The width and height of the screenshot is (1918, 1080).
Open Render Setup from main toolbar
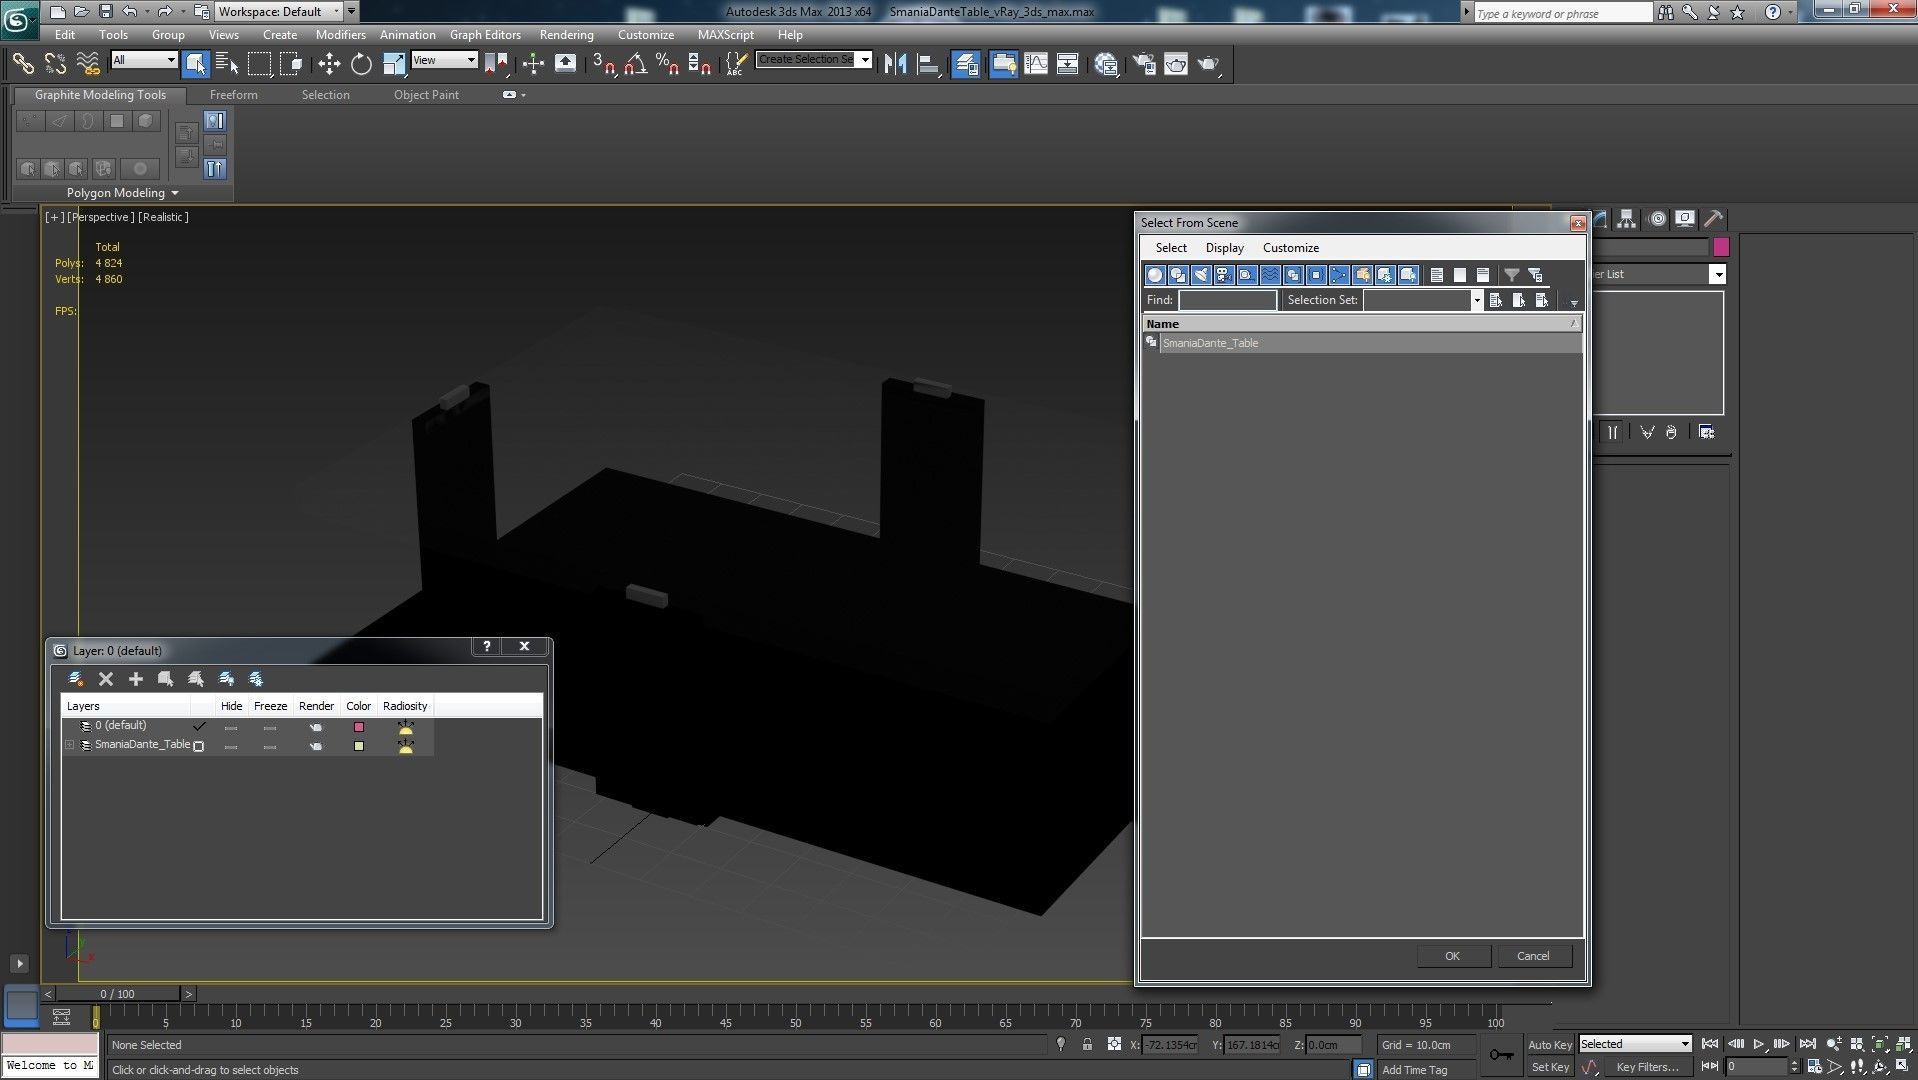pos(1144,64)
